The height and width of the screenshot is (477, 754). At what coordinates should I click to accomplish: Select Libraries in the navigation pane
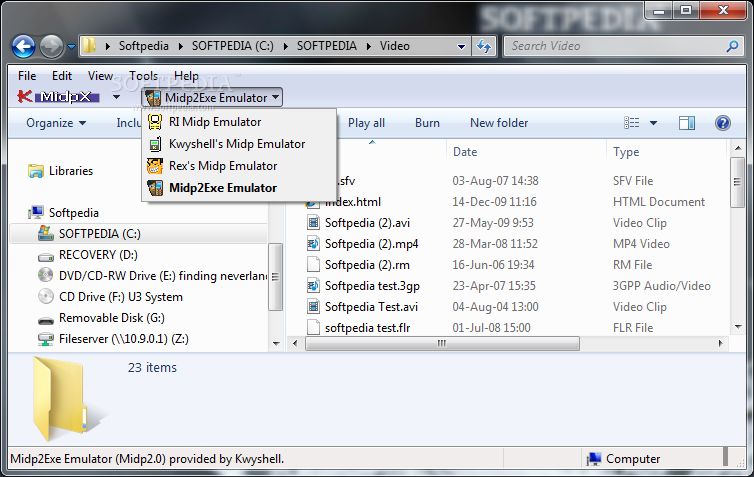(61, 171)
